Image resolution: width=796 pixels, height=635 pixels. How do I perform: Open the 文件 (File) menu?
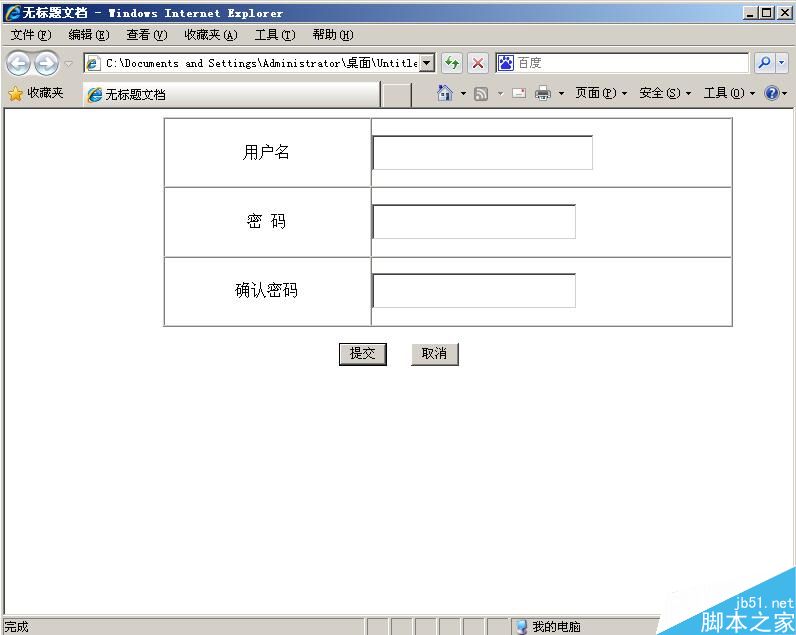[x=30, y=35]
